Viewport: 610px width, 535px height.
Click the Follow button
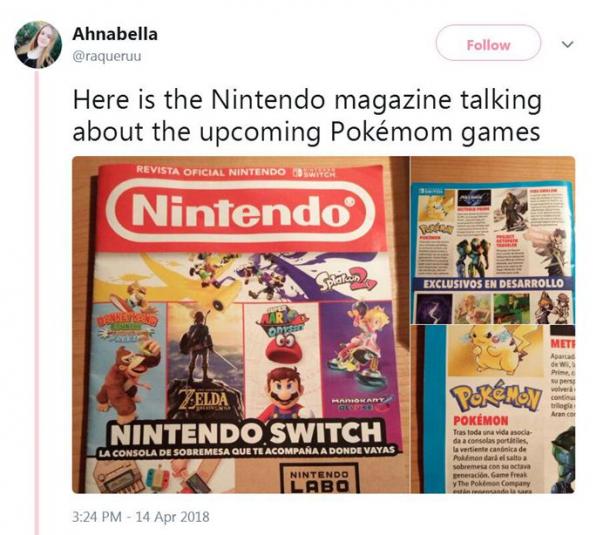(488, 43)
